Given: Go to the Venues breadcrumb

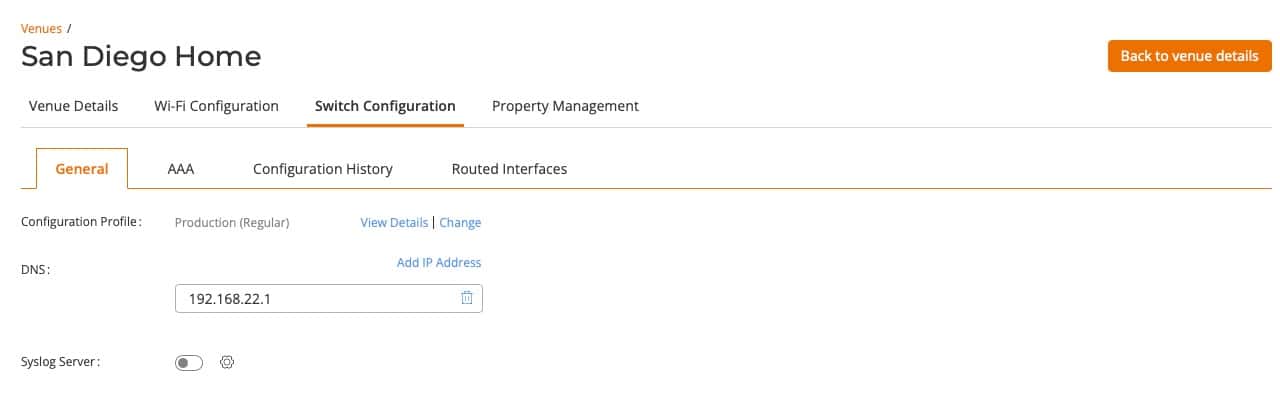Looking at the screenshot, I should tap(41, 28).
